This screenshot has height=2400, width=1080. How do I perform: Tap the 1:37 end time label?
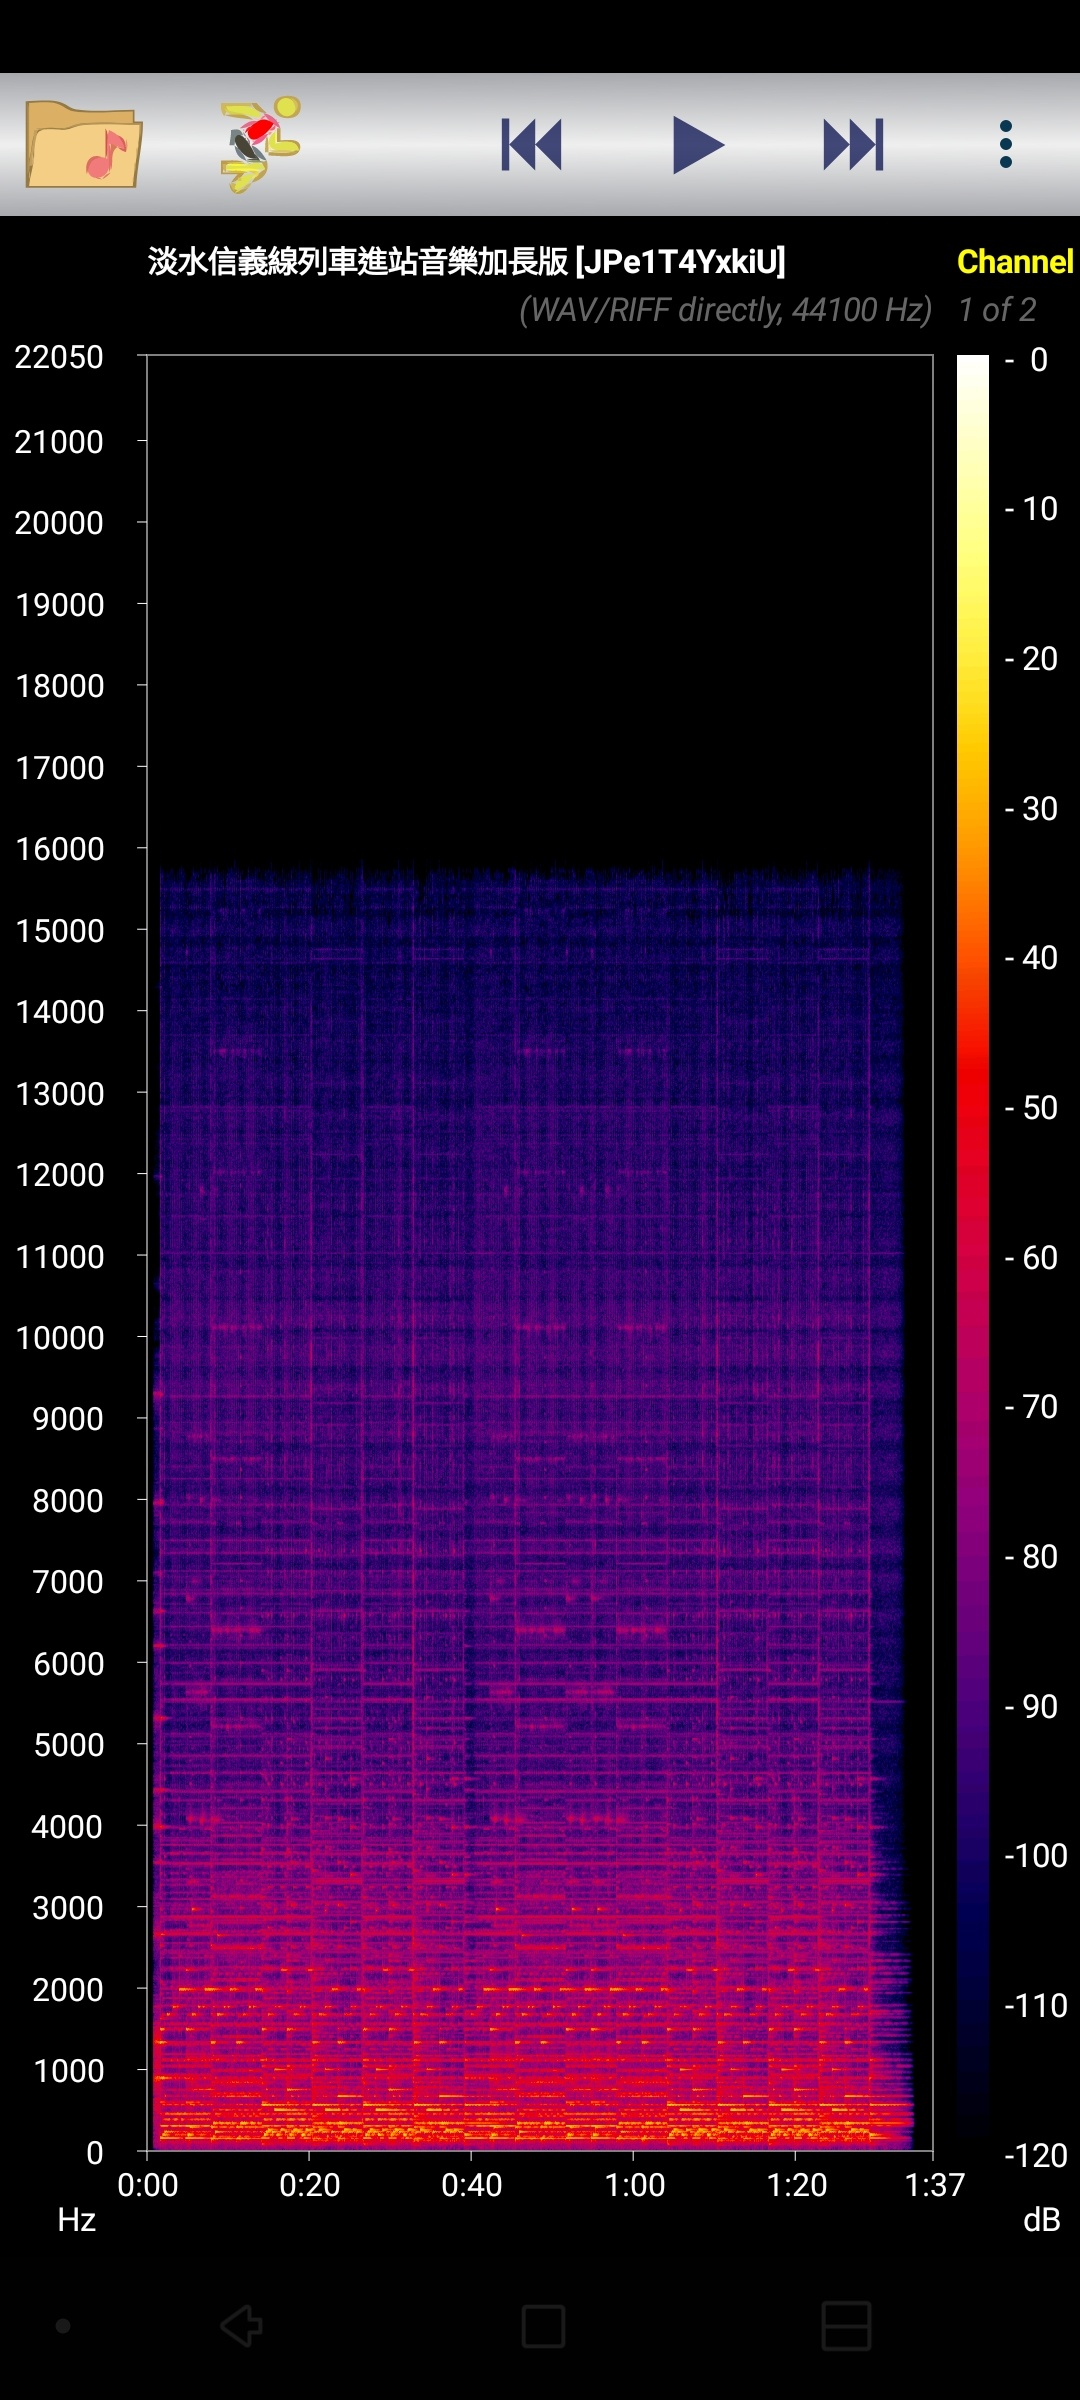(x=935, y=2185)
